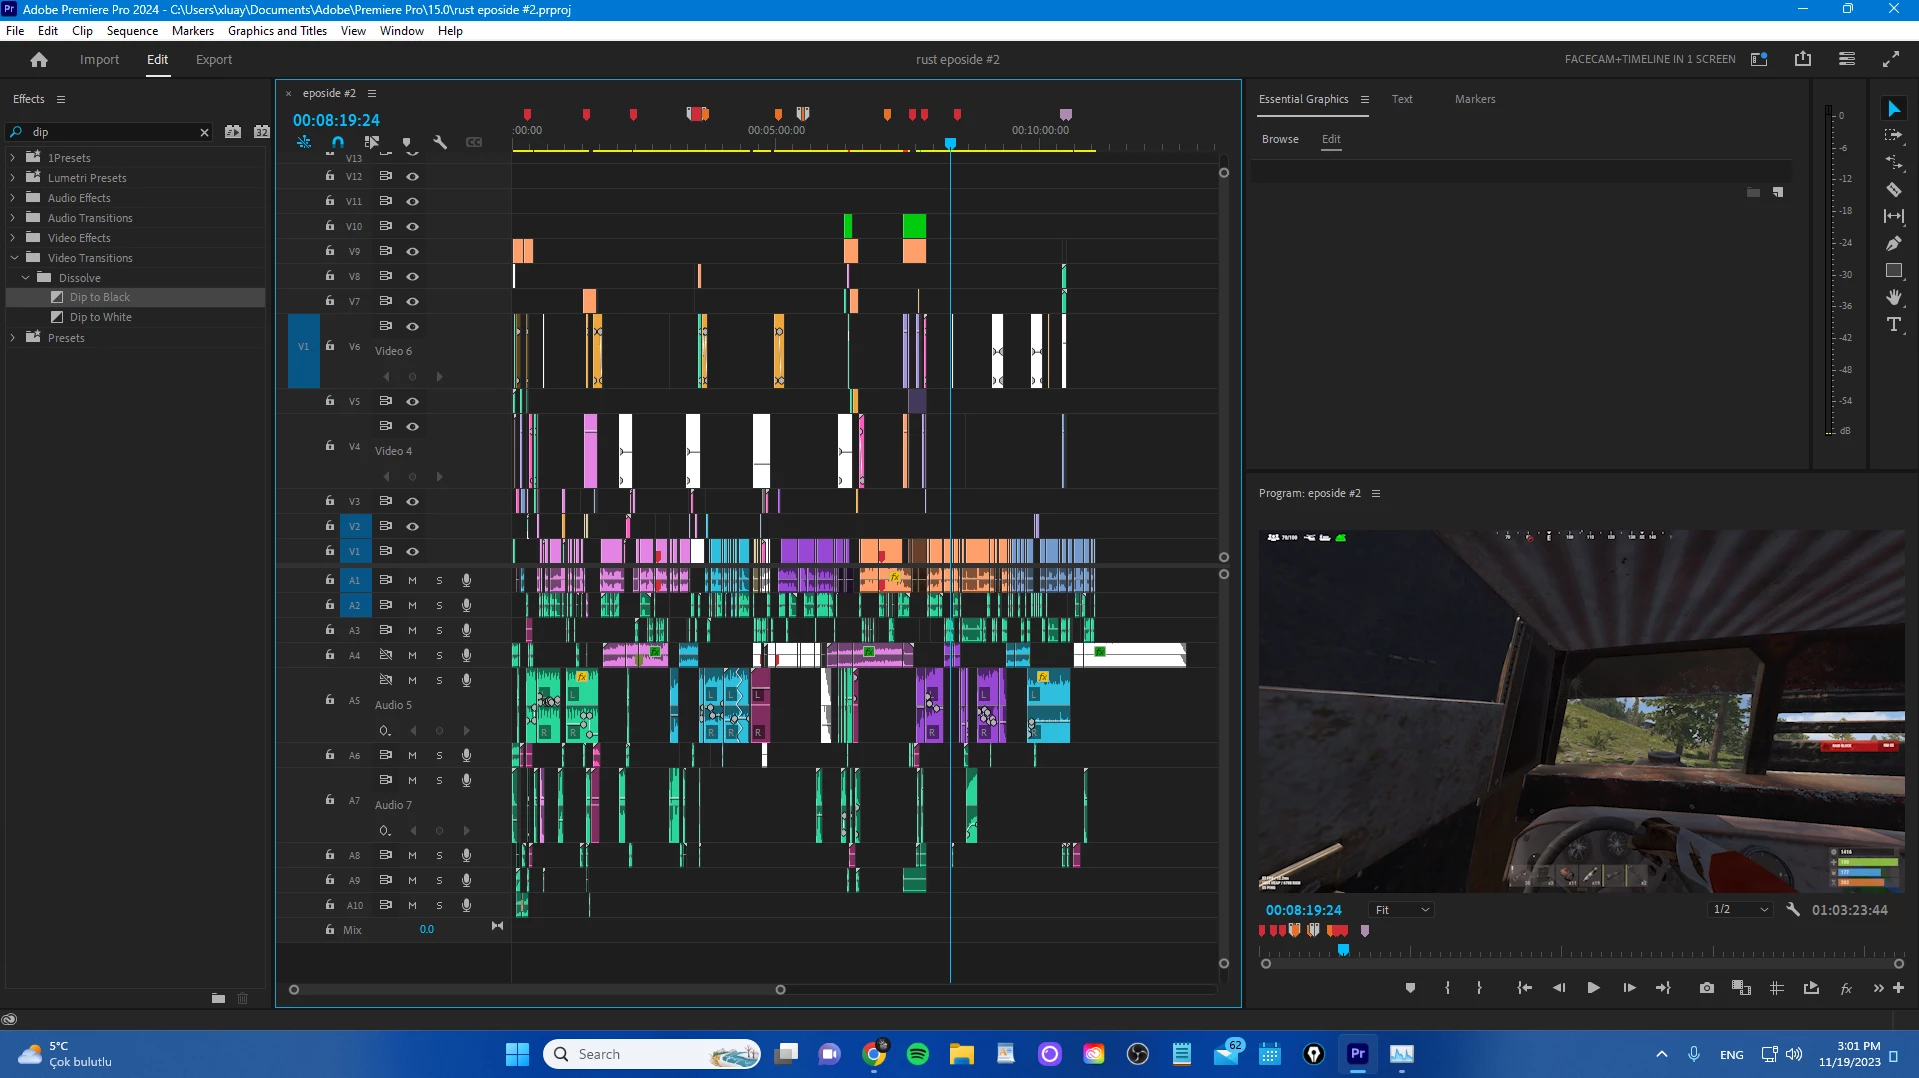This screenshot has width=1919, height=1078.
Task: Select the Rectangle tool
Action: coord(1894,270)
